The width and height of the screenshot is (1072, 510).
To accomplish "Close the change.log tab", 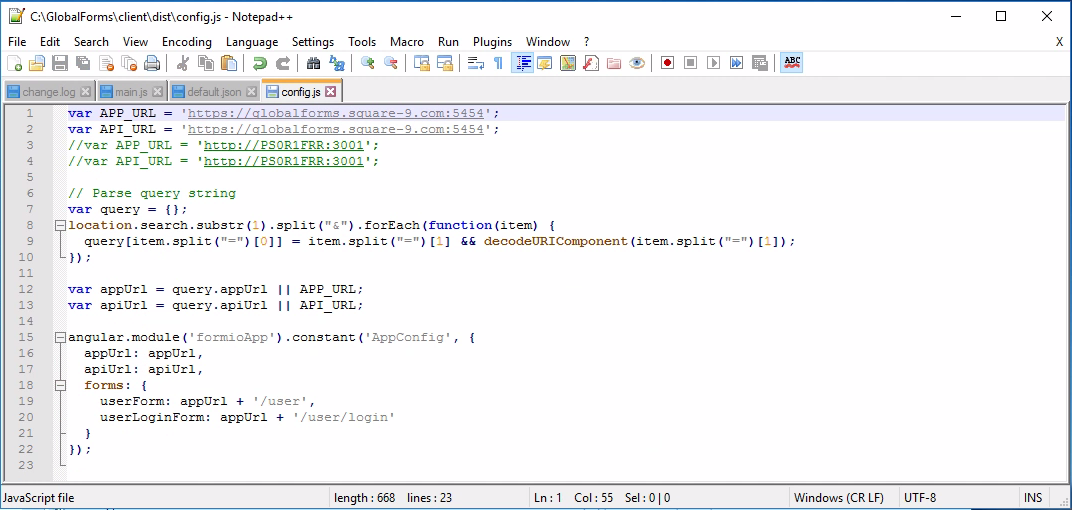I will tap(86, 92).
